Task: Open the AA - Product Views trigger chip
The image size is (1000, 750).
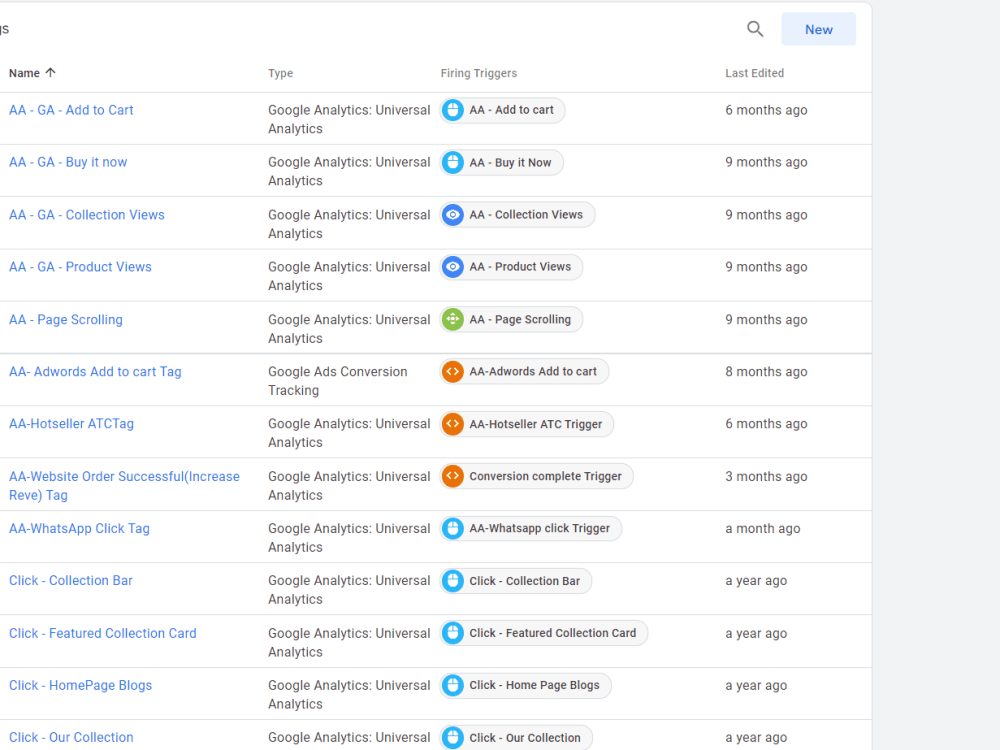Action: click(x=511, y=267)
